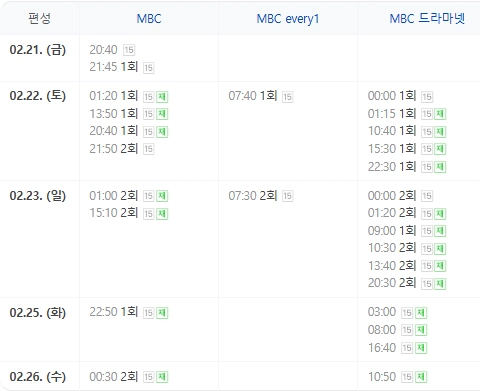Click the rerun 재 icon beside 20:30 2회
Viewport: 480px width, 391px height.
(x=440, y=284)
